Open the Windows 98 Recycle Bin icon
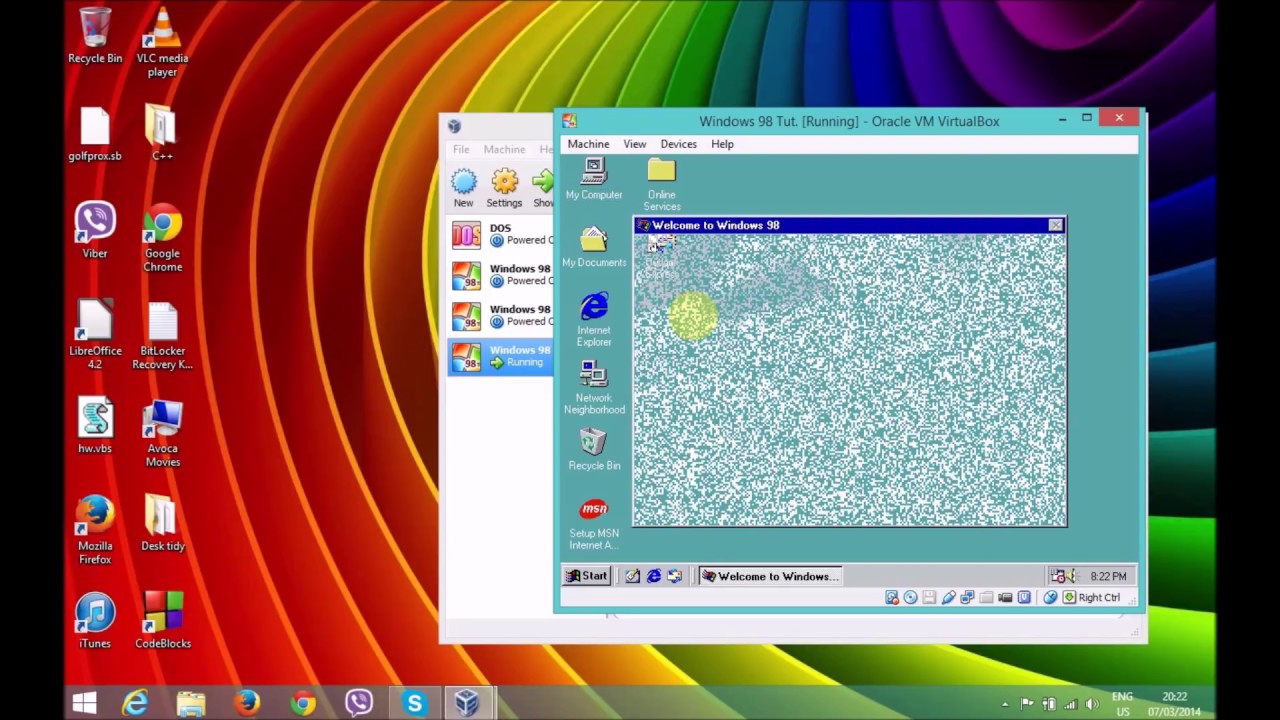The width and height of the screenshot is (1280, 720). [x=594, y=449]
